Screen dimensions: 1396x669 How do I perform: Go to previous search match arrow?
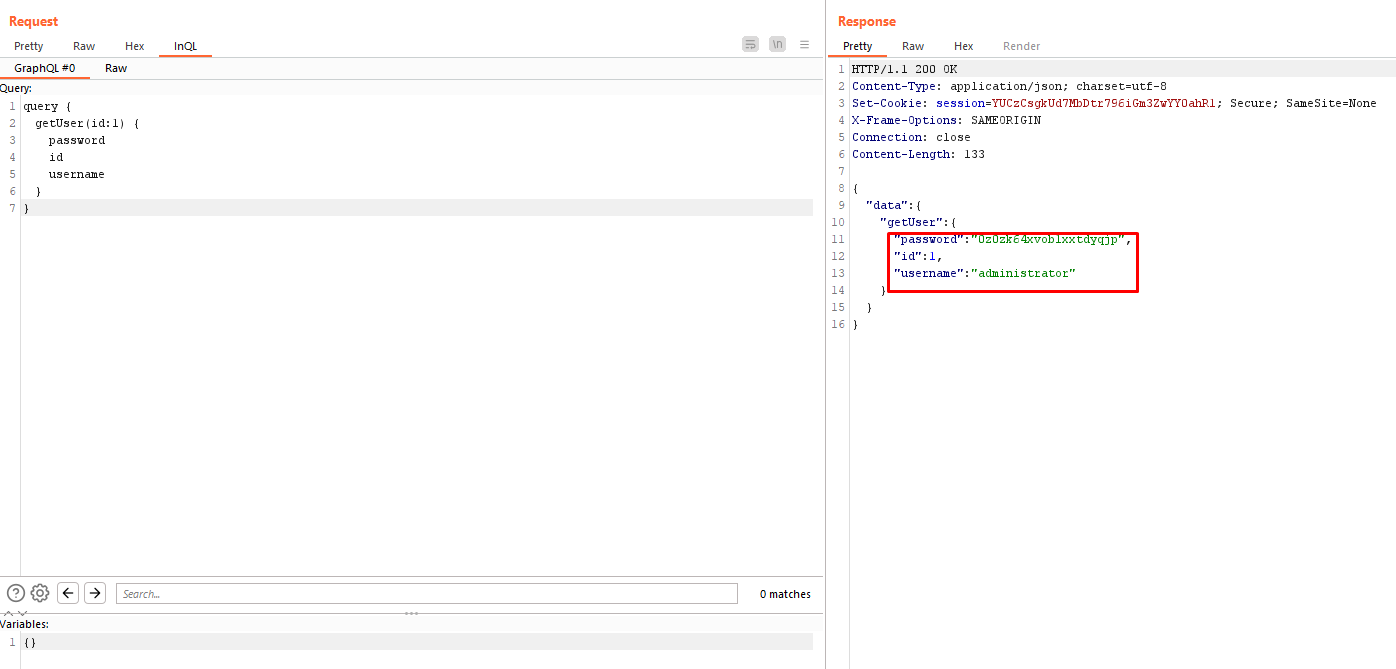point(68,593)
